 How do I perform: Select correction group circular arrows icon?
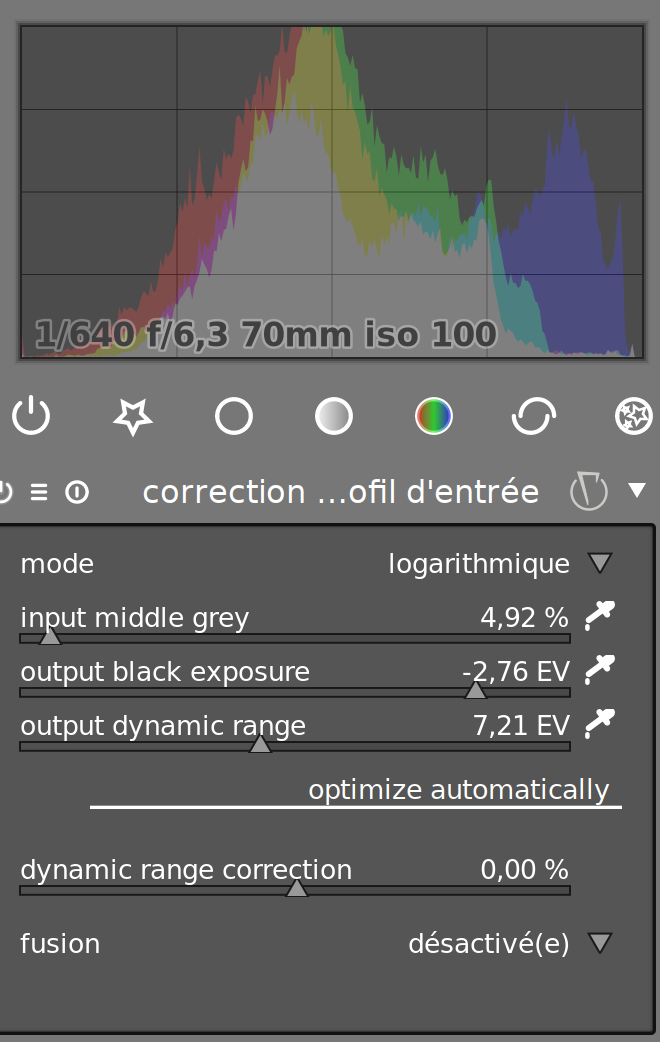534,417
